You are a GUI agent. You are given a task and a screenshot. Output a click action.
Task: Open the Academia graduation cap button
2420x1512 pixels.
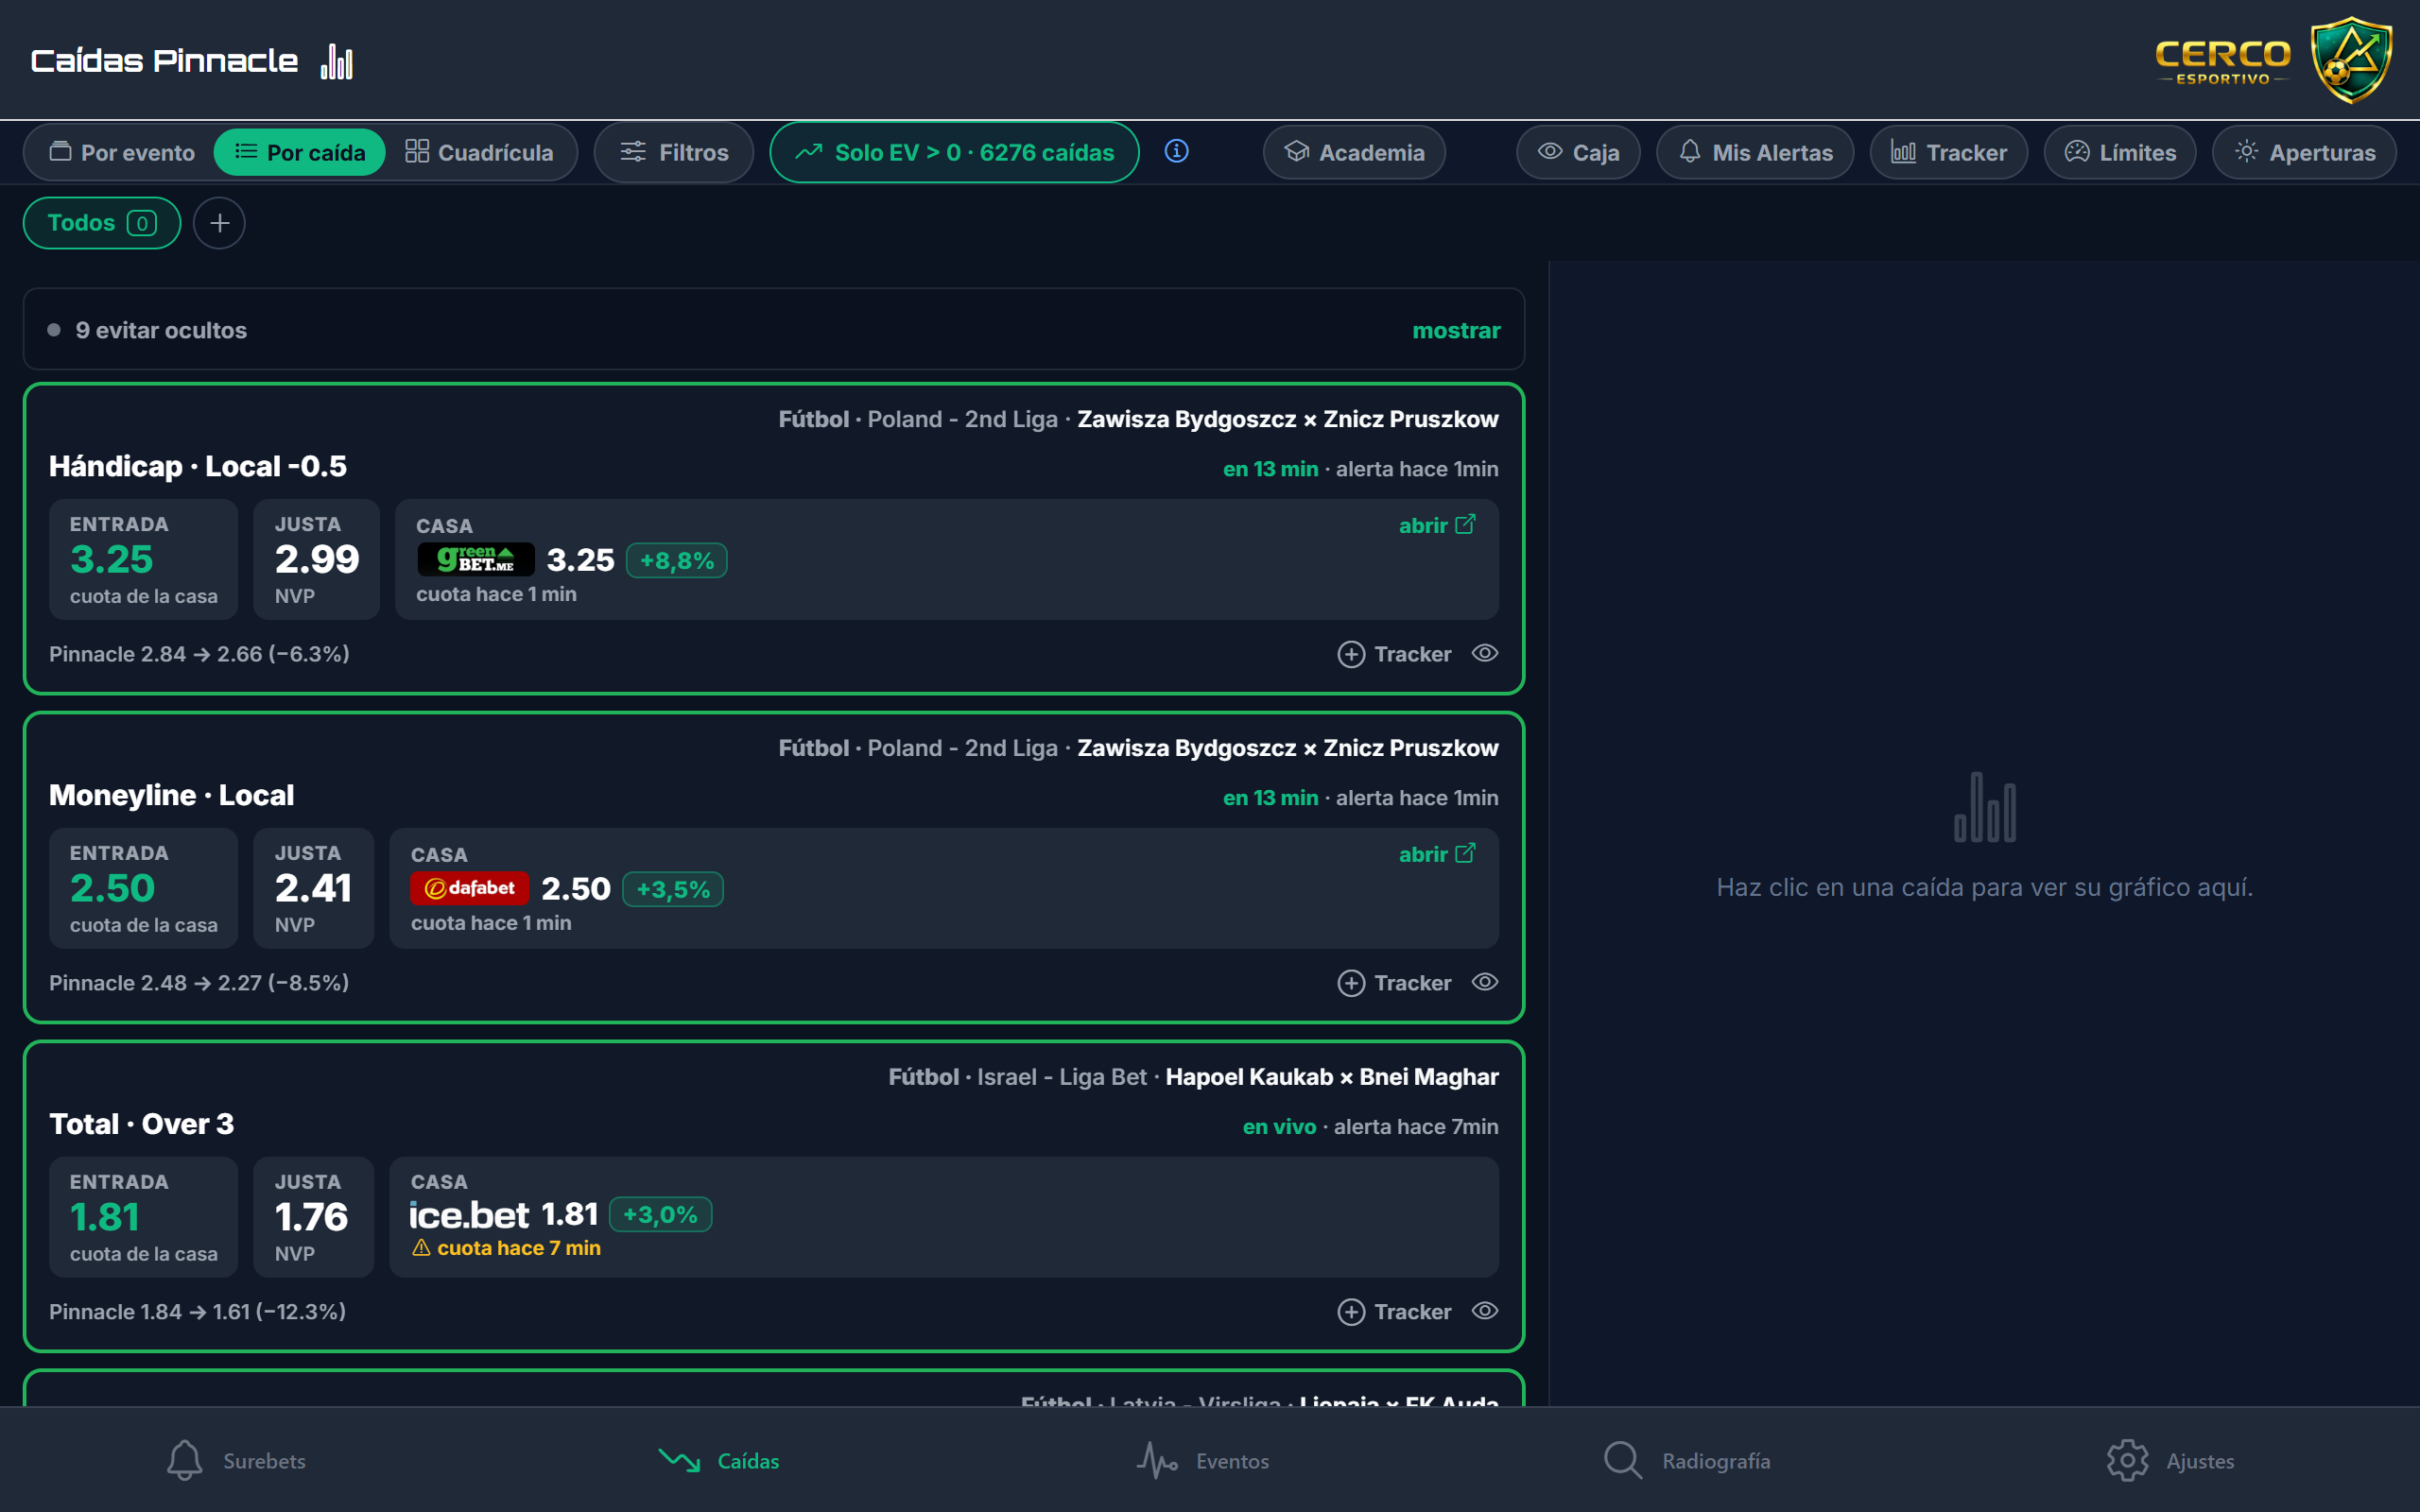(x=1354, y=152)
